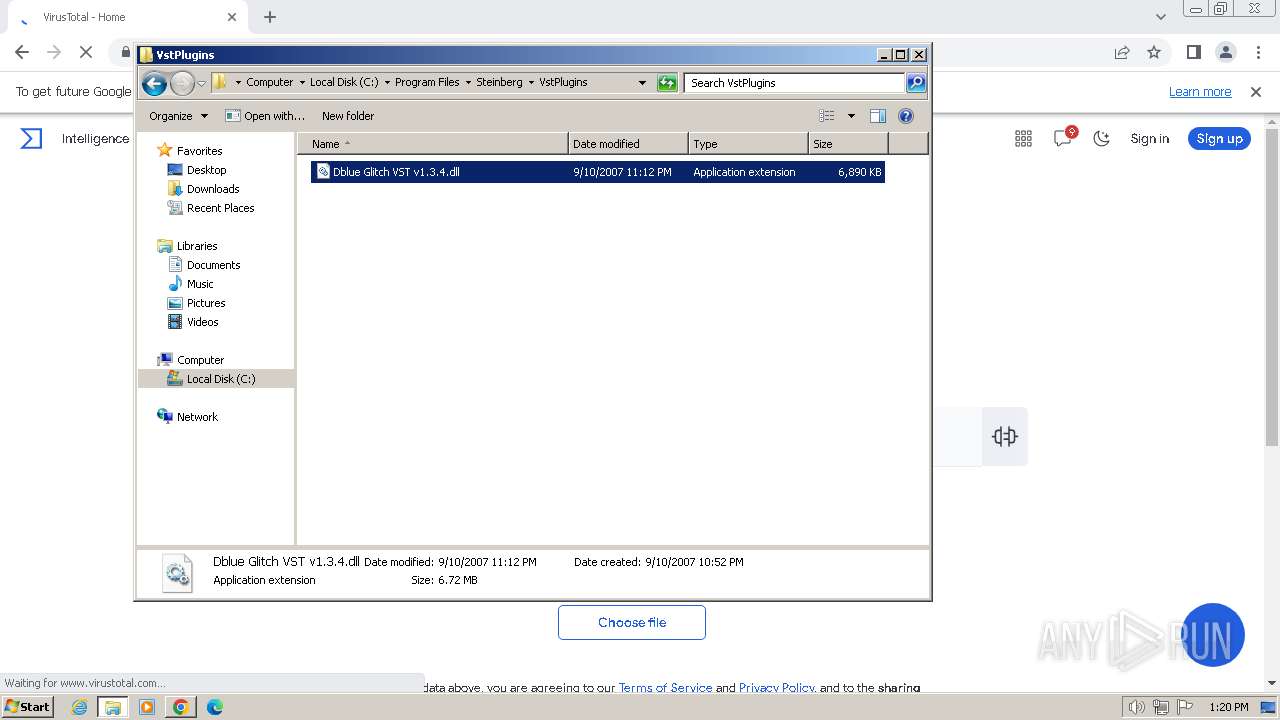Go back in the Chrome browser
1280x720 pixels.
coord(22,52)
